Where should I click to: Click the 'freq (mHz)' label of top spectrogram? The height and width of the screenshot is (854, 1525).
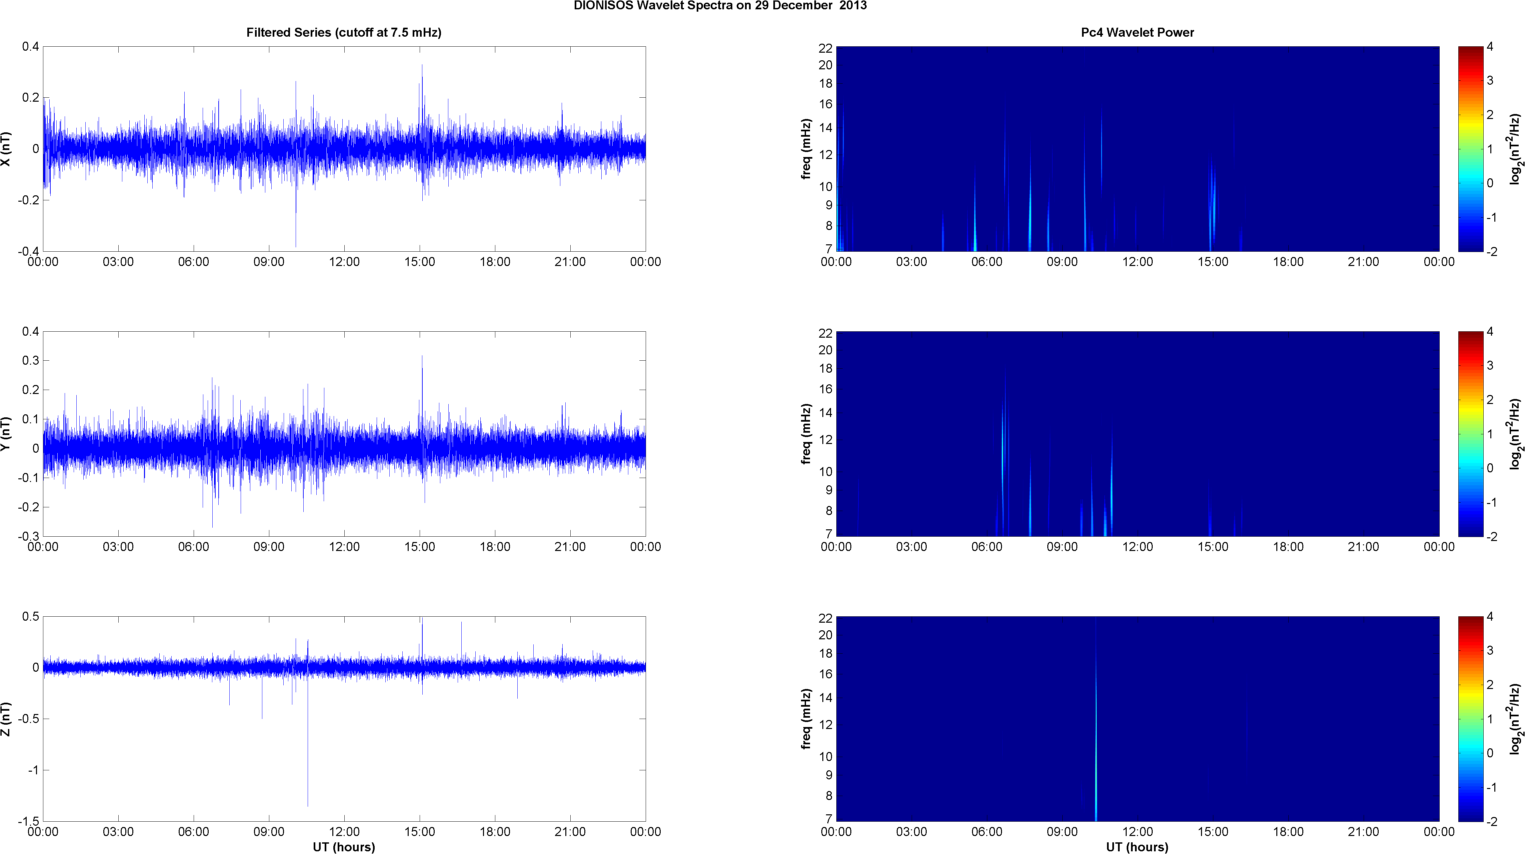(x=806, y=149)
